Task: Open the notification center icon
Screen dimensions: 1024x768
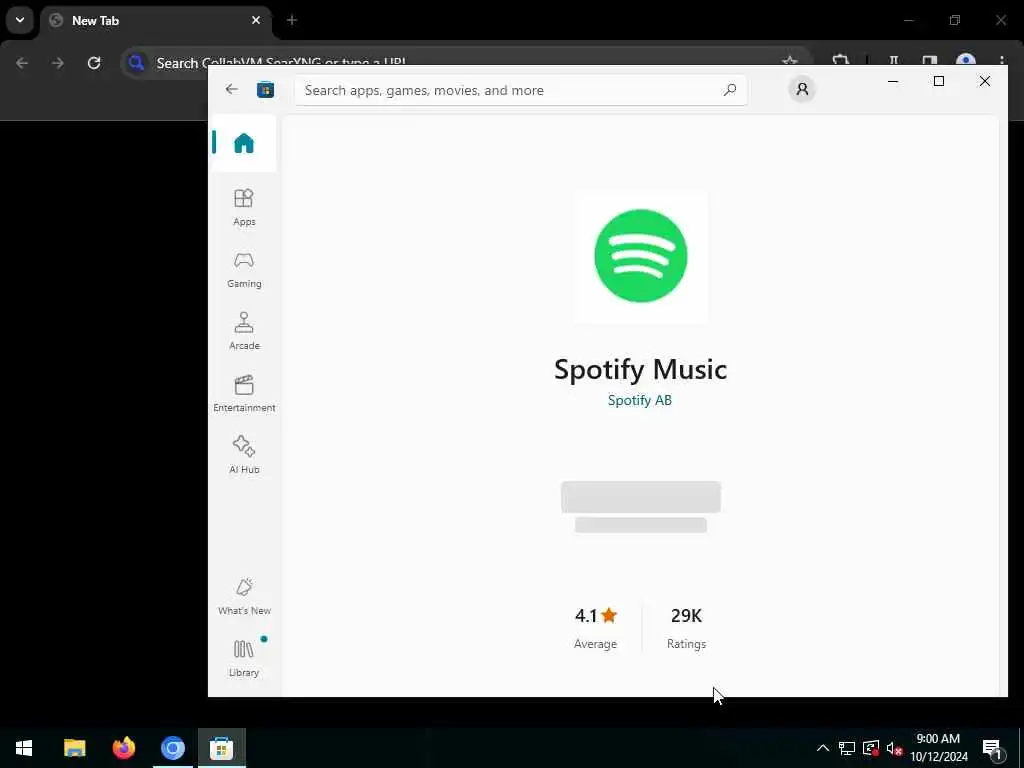Action: pyautogui.click(x=993, y=748)
